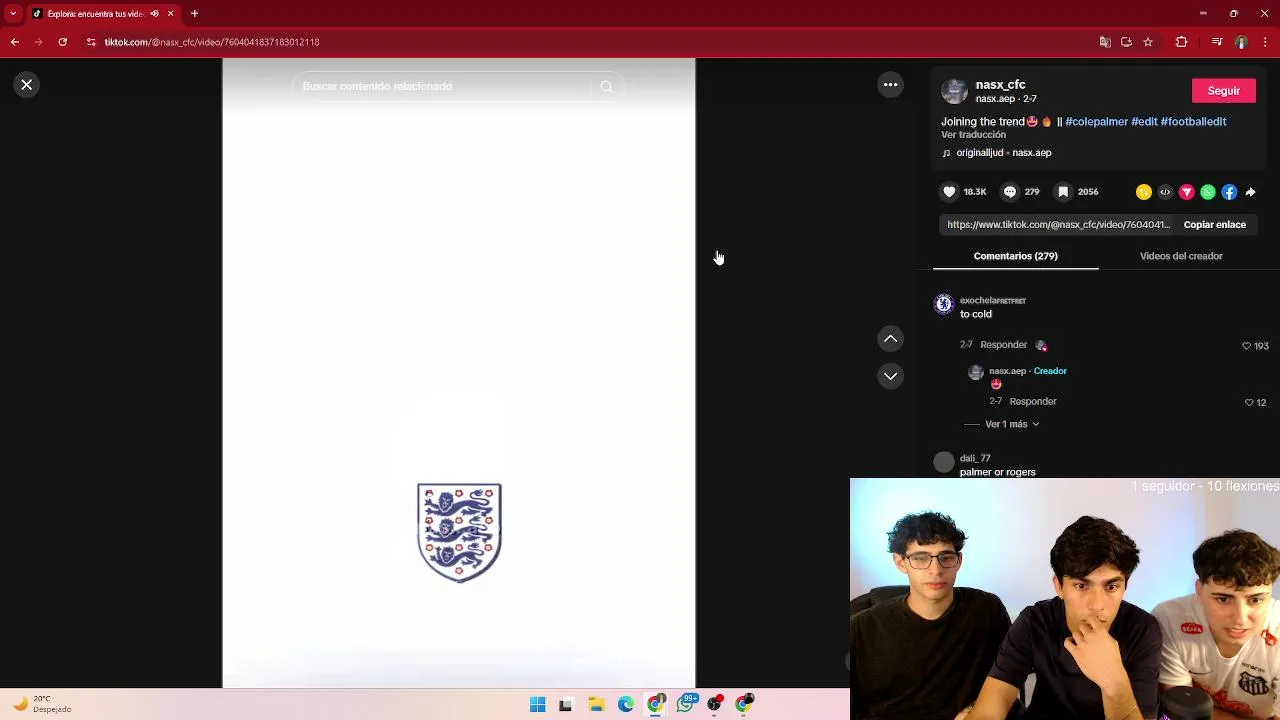Click the pink send-to-friends icon
Image resolution: width=1280 pixels, height=720 pixels.
1187,192
